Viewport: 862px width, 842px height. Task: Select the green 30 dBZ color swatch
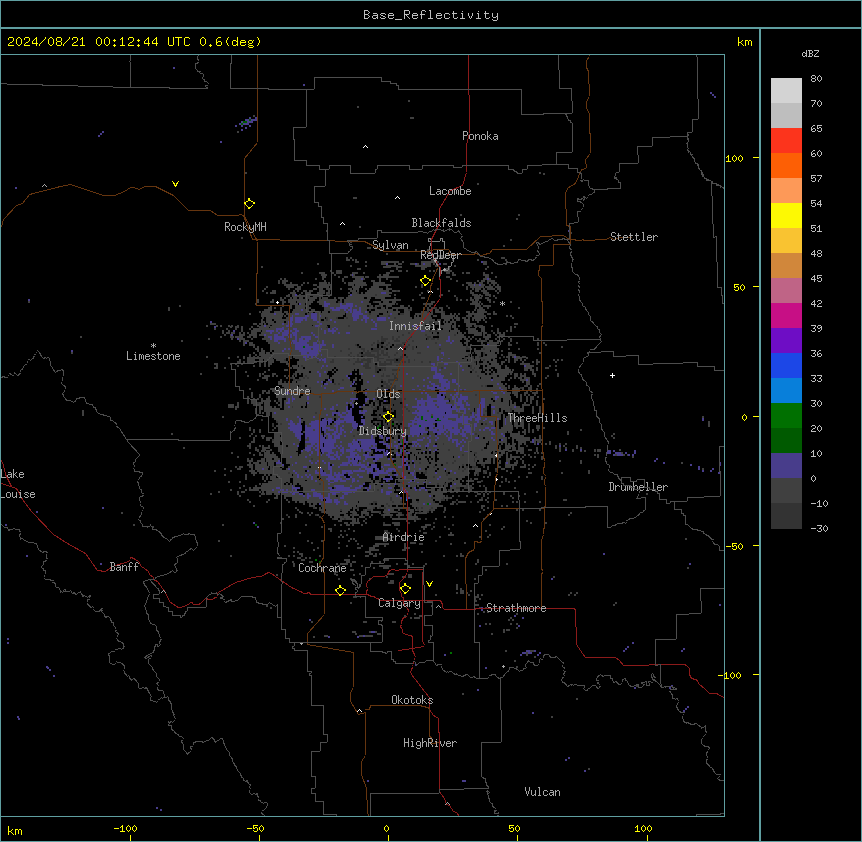pyautogui.click(x=786, y=416)
